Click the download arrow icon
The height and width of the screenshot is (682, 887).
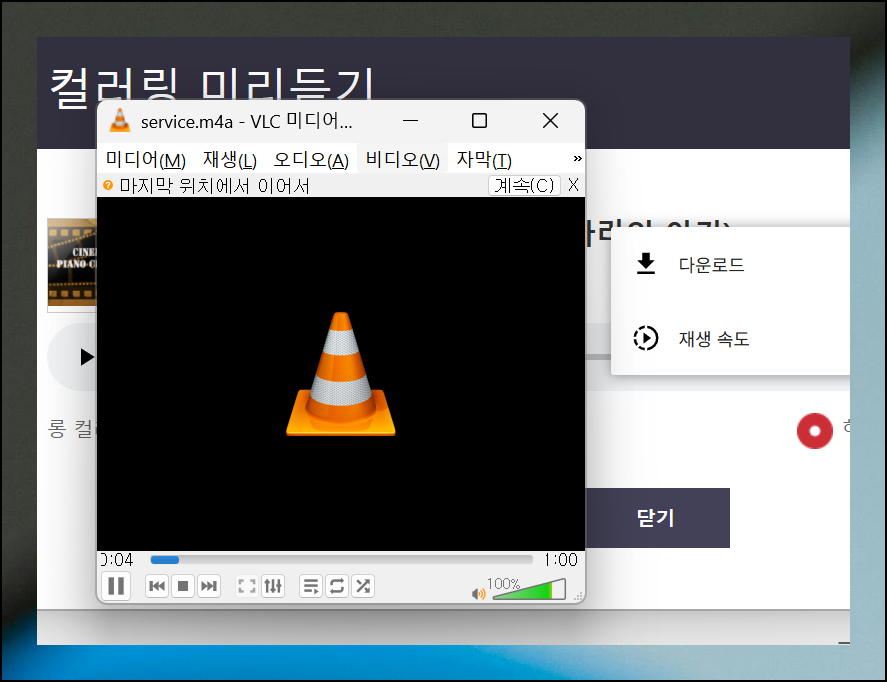coord(645,264)
